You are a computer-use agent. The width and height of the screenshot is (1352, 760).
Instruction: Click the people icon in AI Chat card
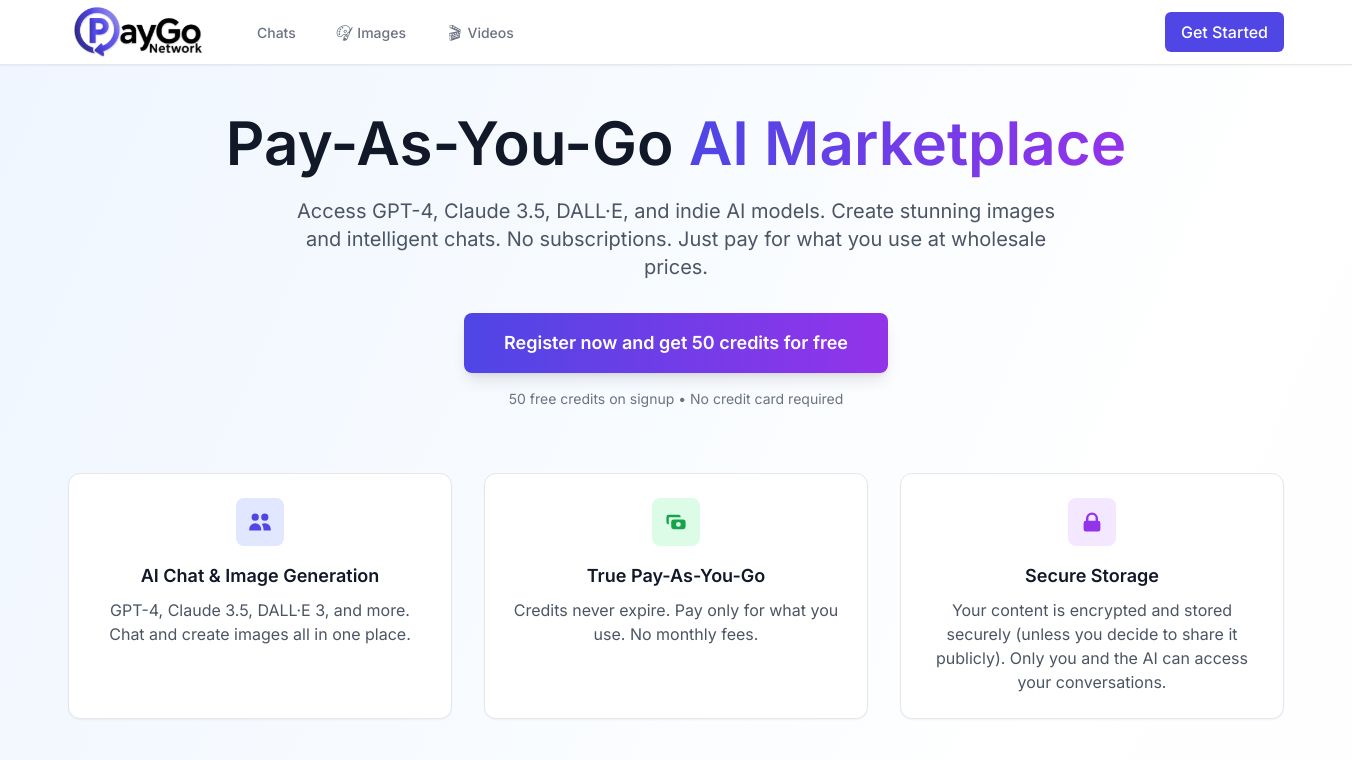click(260, 522)
